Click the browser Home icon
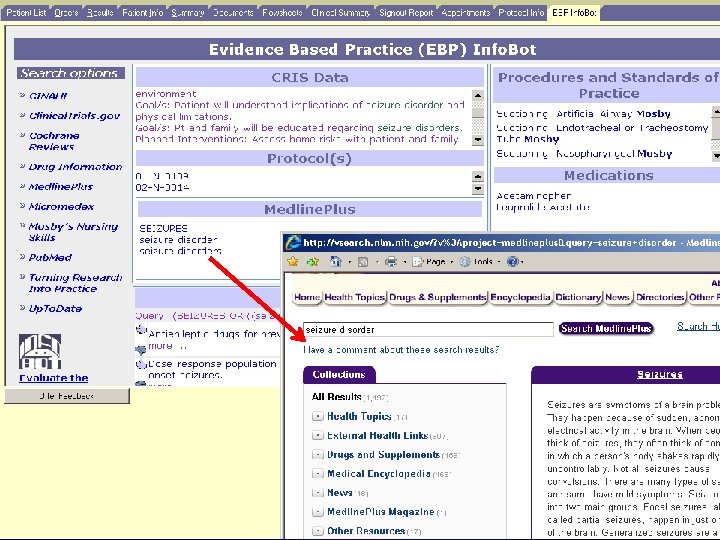The width and height of the screenshot is (720, 540). tap(336, 261)
